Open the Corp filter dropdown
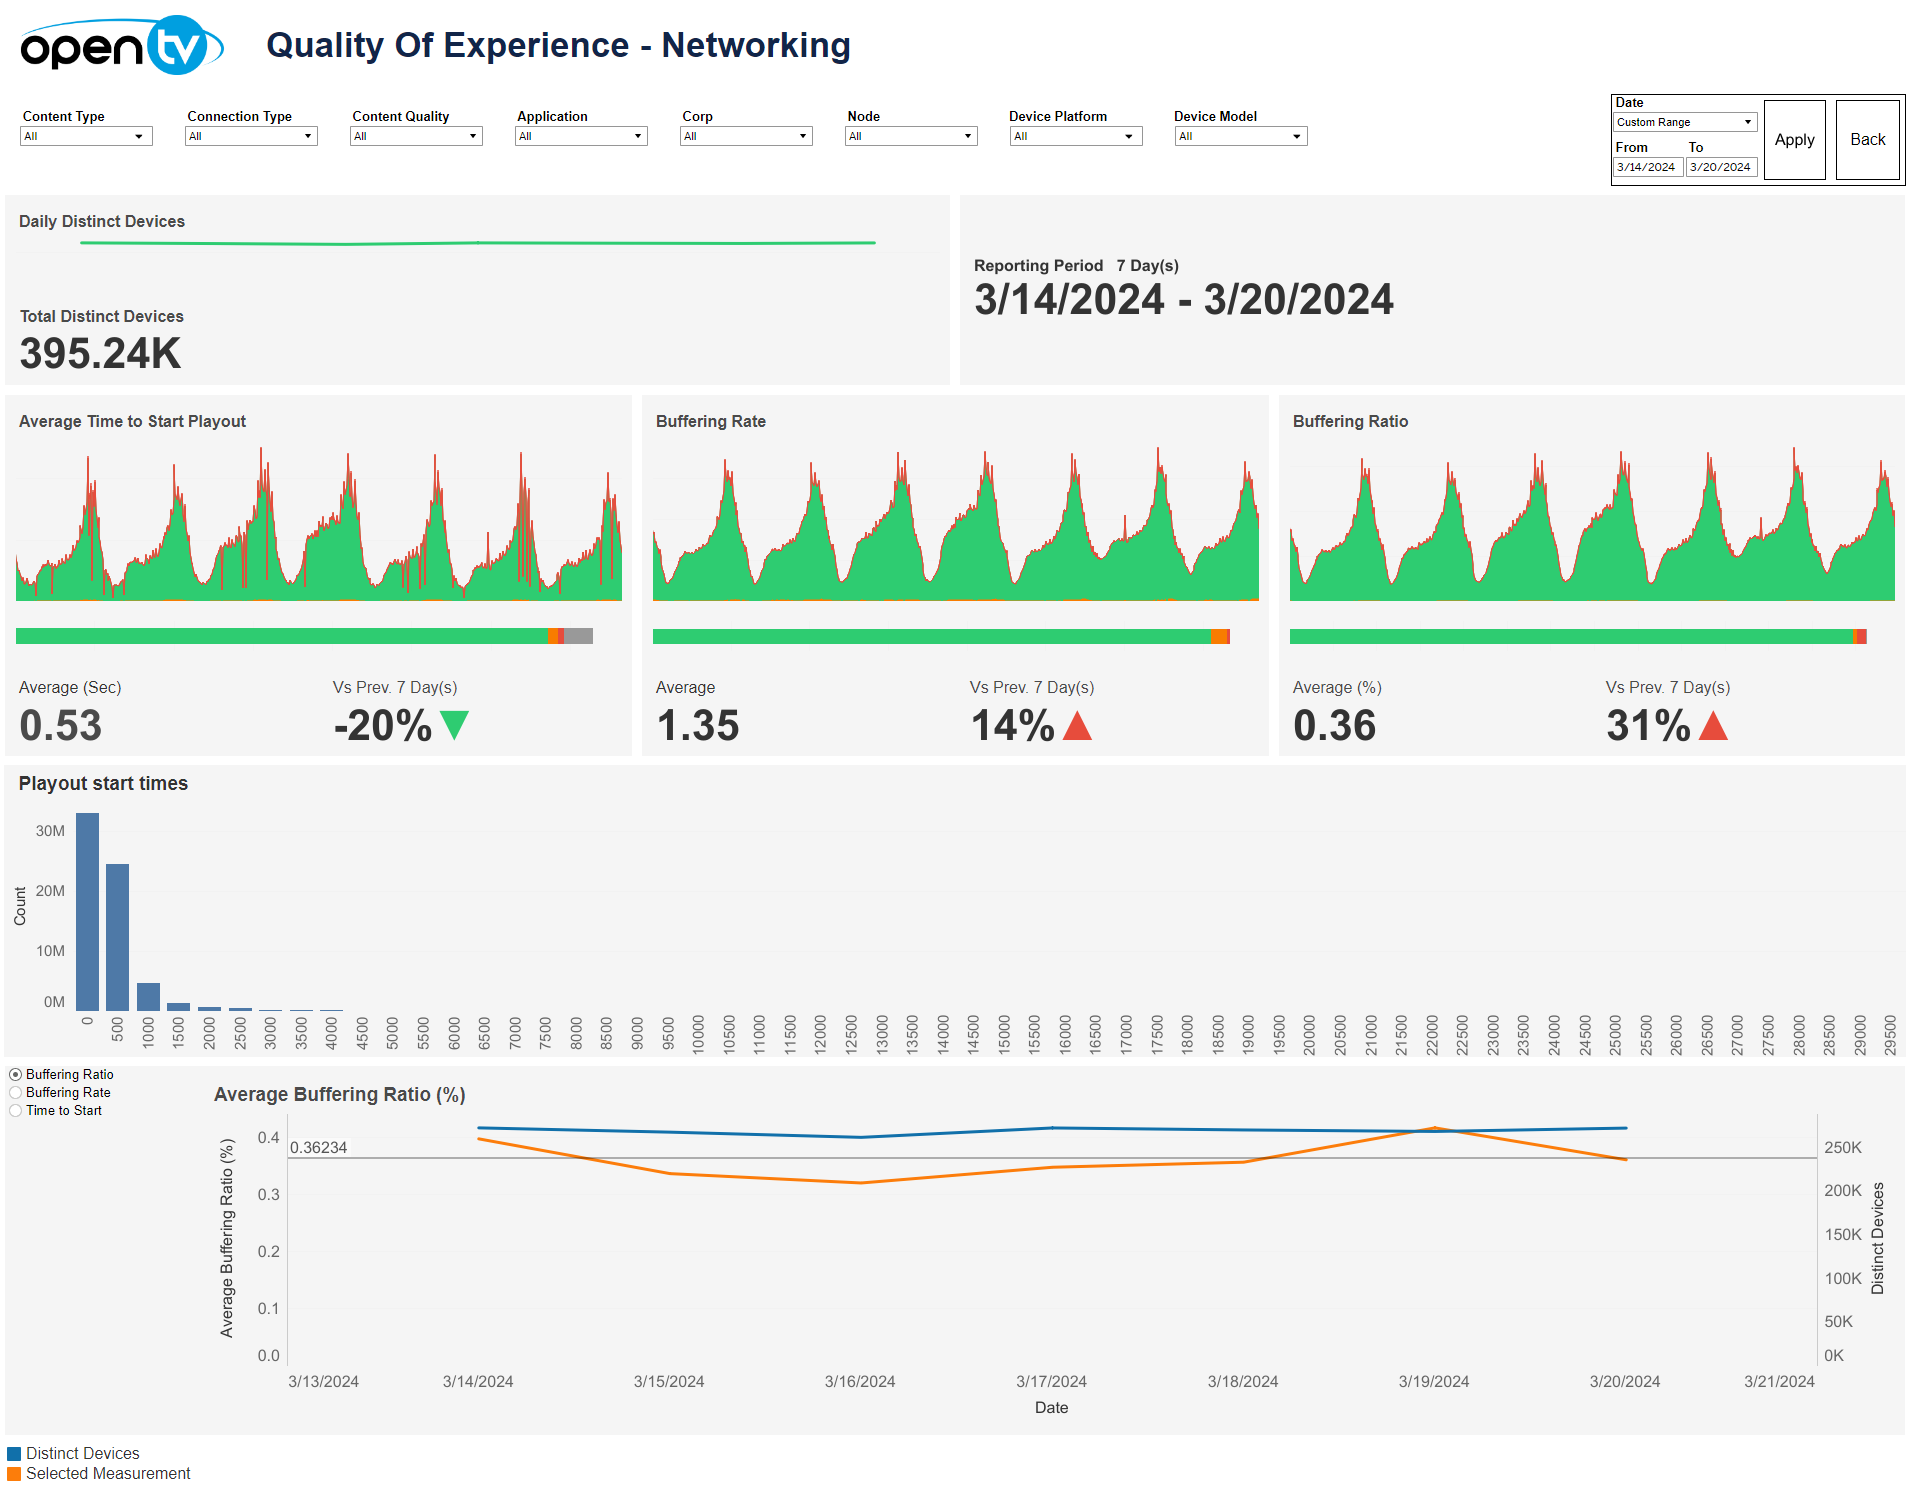Viewport: 1920px width, 1493px height. tap(746, 136)
